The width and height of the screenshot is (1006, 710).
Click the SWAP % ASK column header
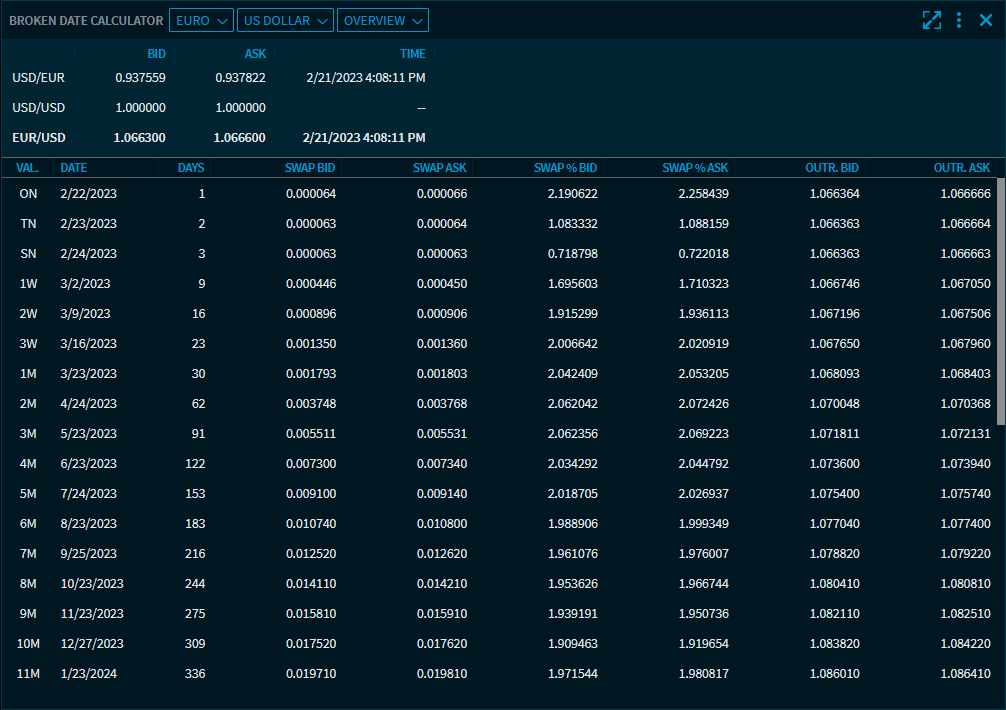pyautogui.click(x=695, y=168)
